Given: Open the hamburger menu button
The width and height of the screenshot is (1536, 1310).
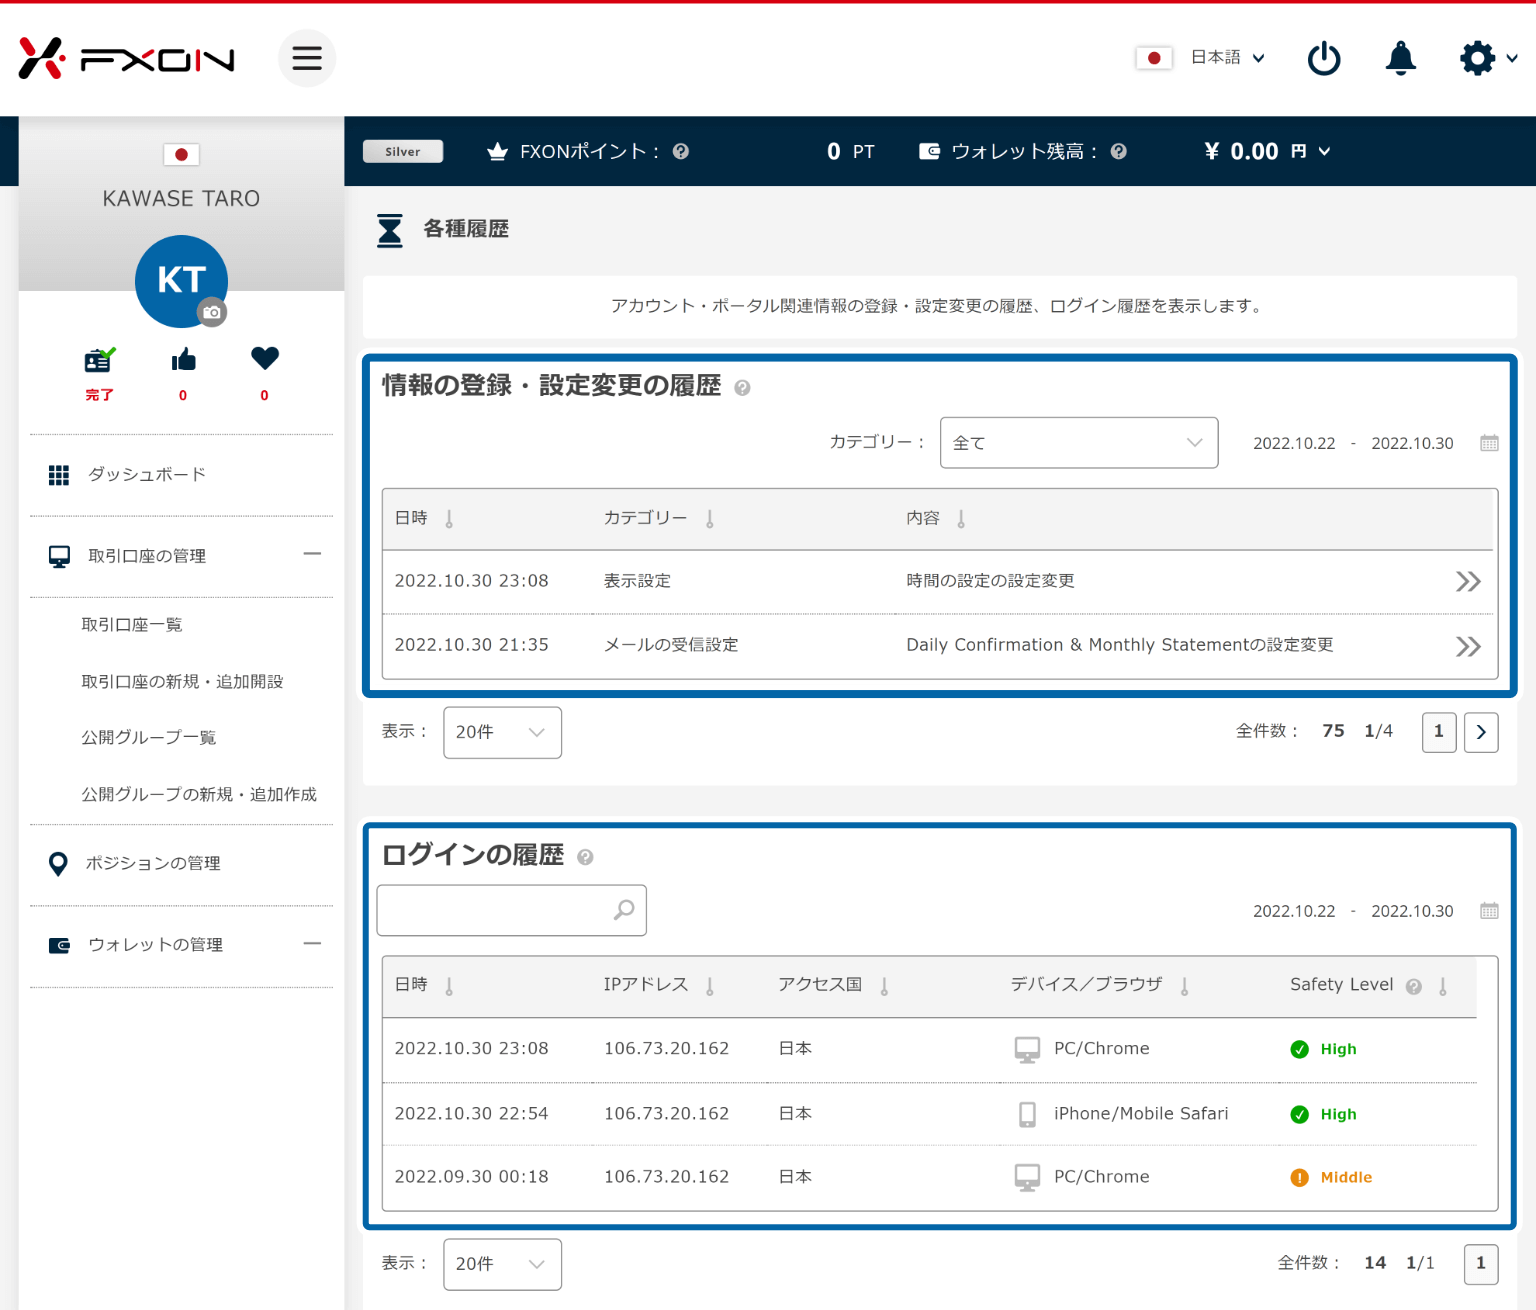Looking at the screenshot, I should click(307, 58).
